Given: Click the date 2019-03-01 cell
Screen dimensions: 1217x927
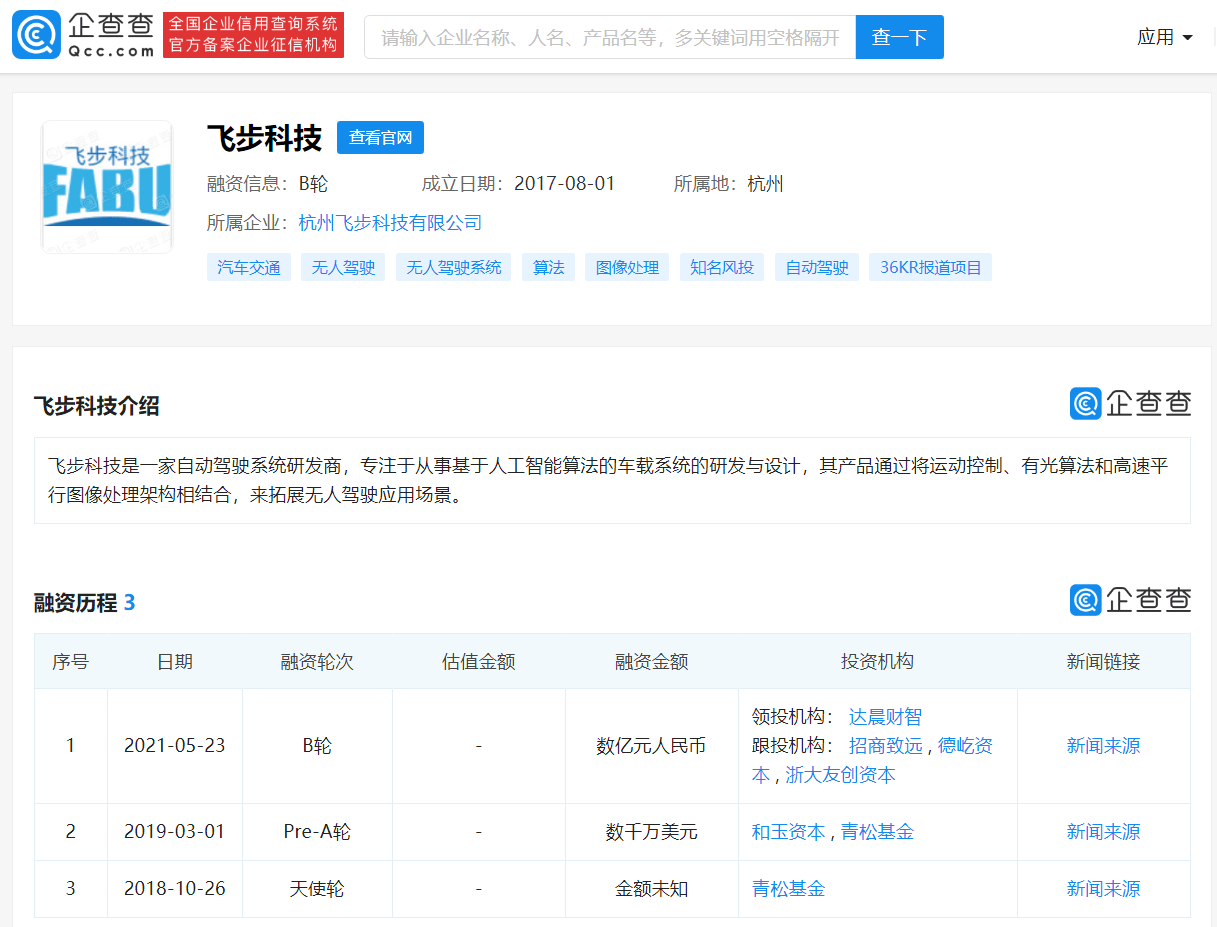Looking at the screenshot, I should pos(175,832).
